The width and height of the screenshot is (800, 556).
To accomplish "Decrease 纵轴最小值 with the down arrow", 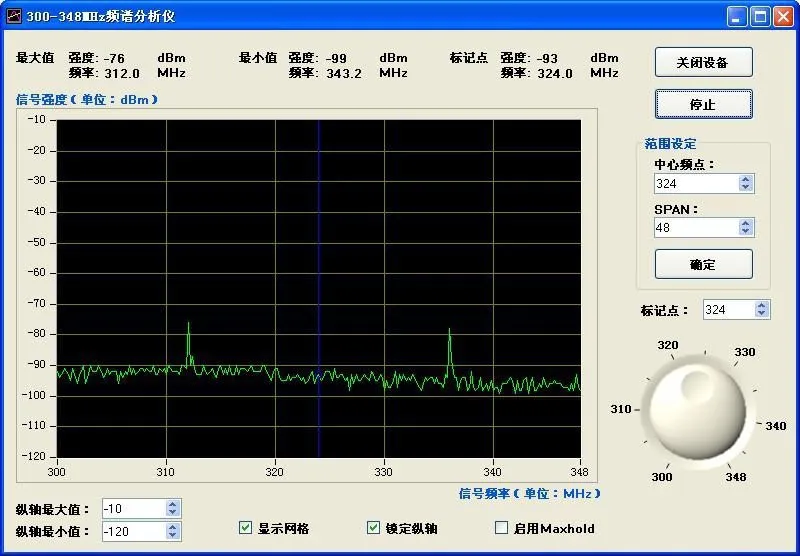I will tap(172, 536).
